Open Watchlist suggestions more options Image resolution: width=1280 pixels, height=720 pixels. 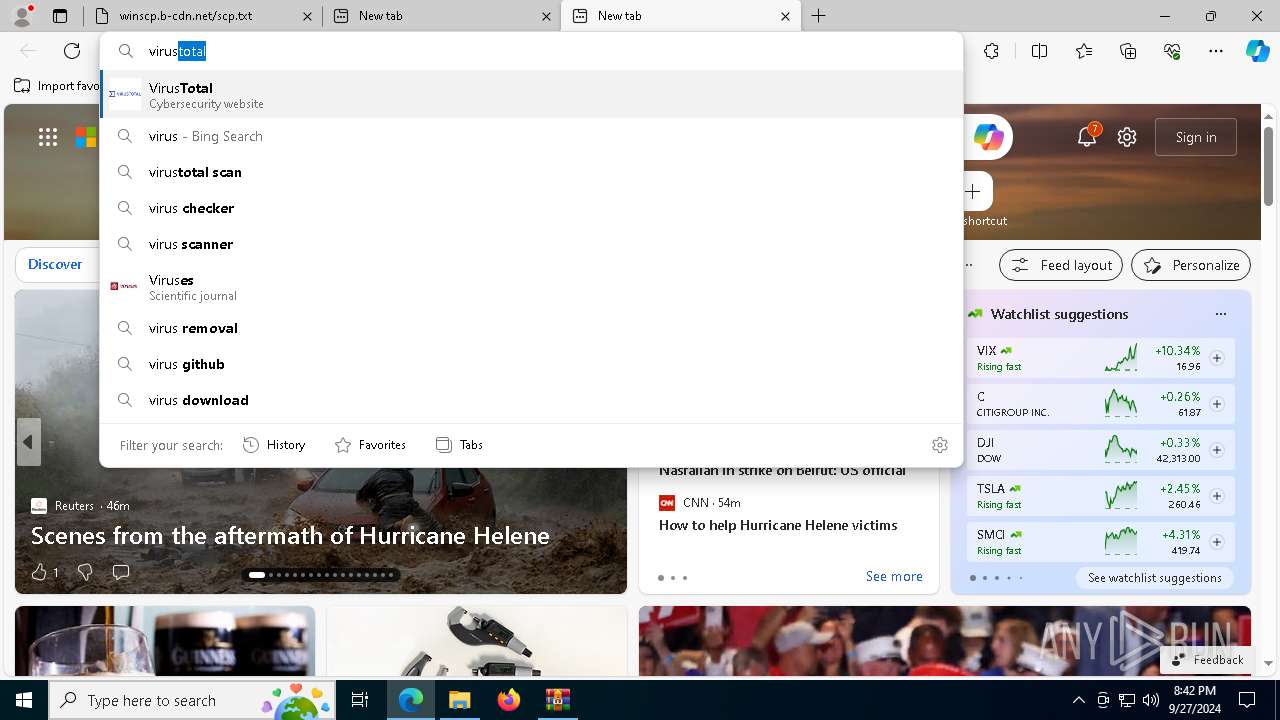click(x=1220, y=314)
